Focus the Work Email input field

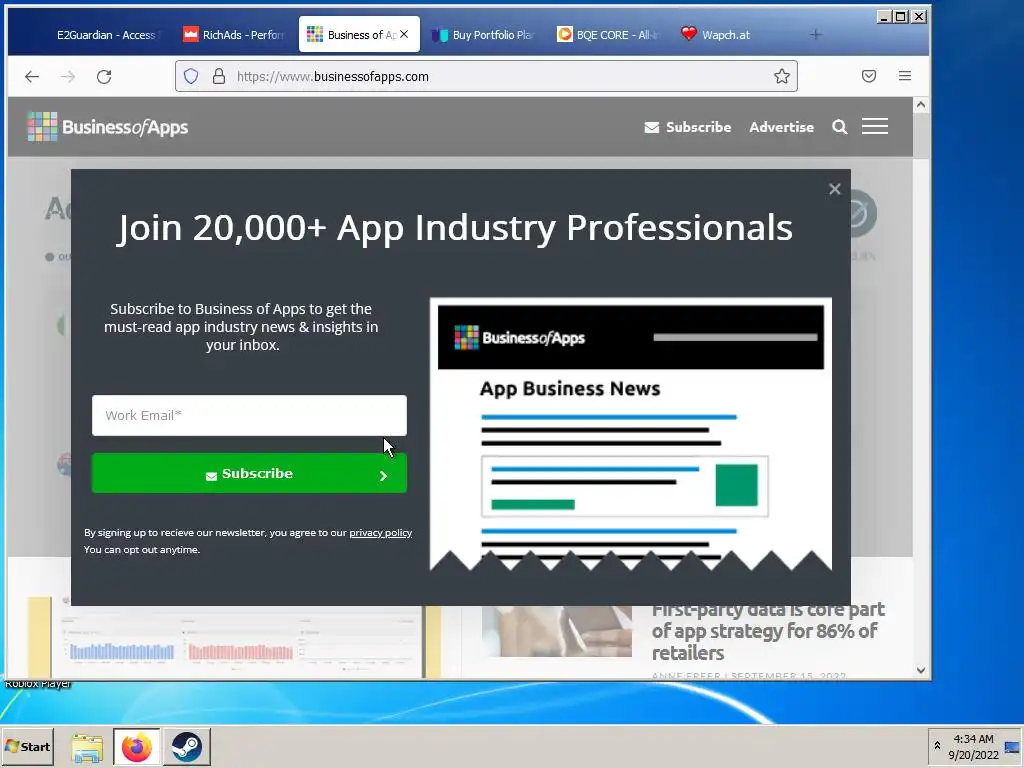(249, 415)
